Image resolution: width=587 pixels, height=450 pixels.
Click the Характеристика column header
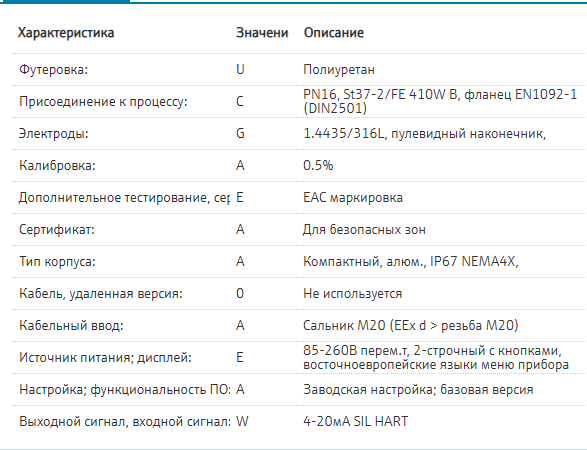pos(66,33)
